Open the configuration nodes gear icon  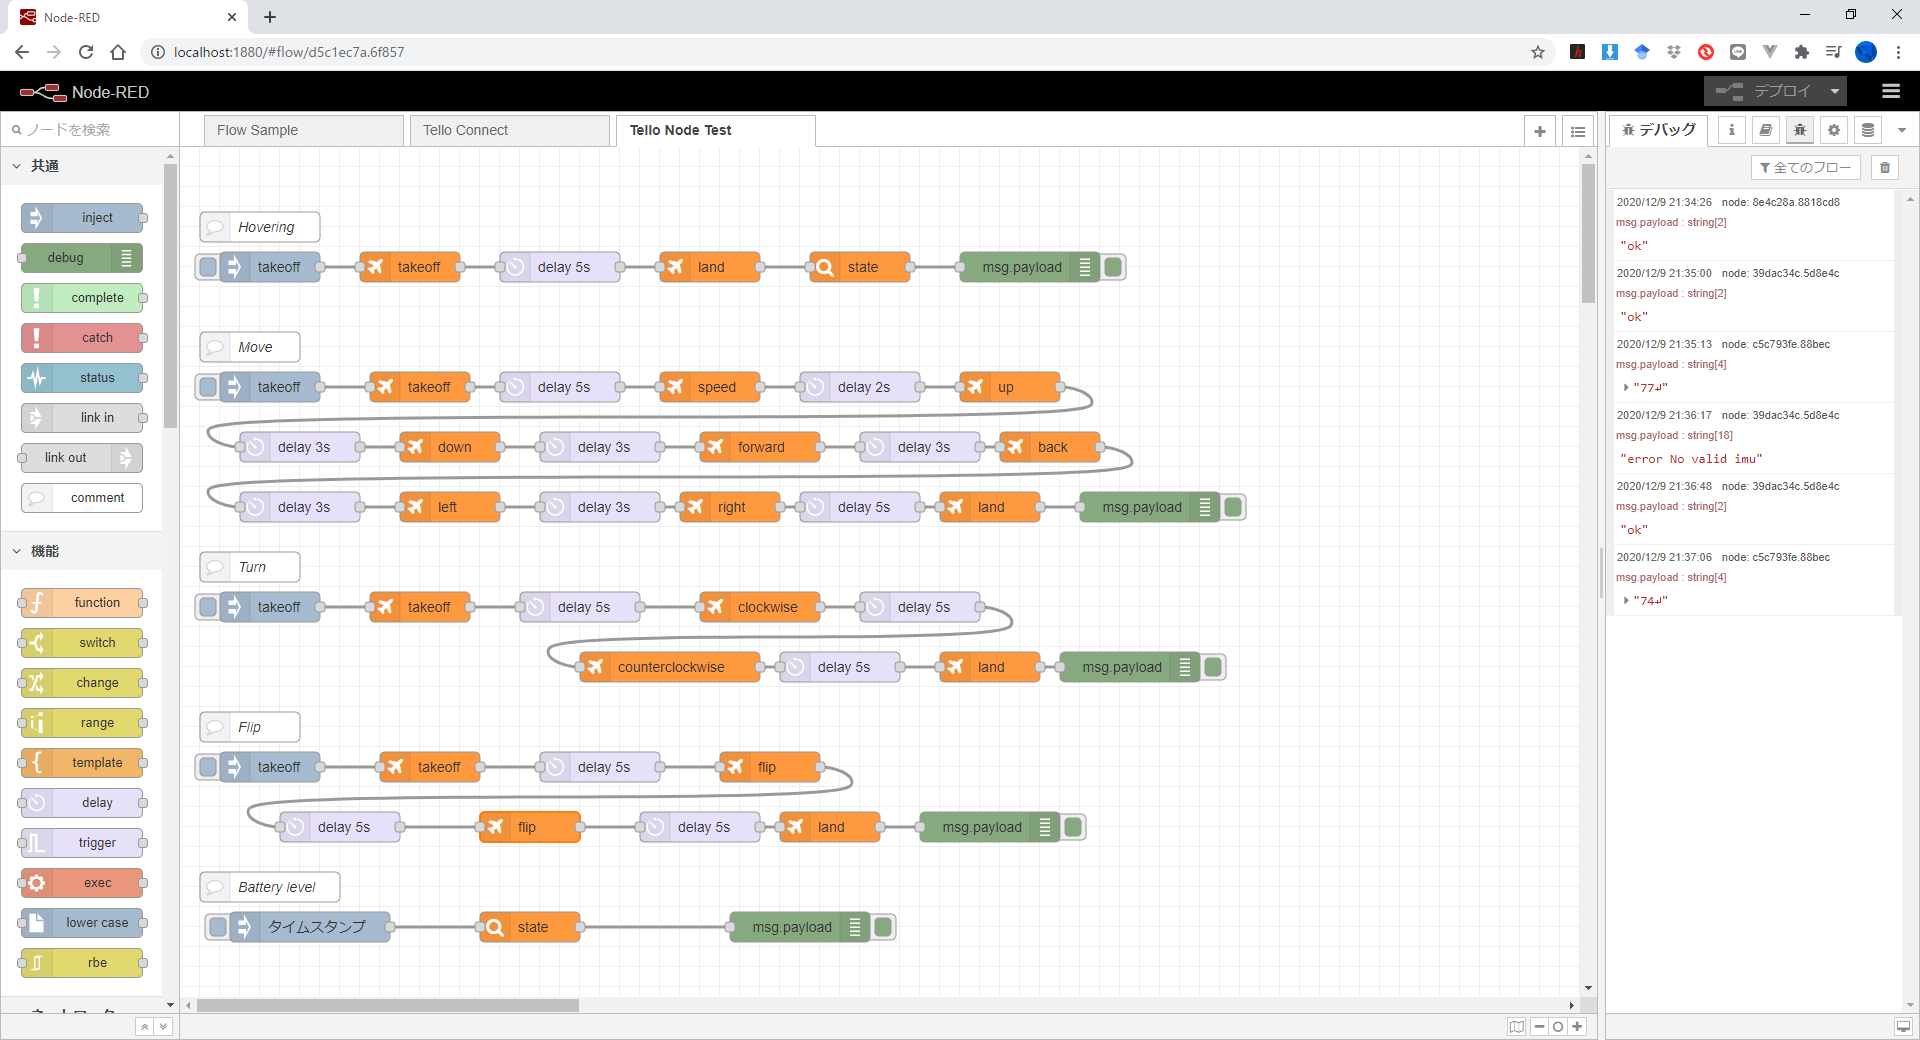point(1834,130)
